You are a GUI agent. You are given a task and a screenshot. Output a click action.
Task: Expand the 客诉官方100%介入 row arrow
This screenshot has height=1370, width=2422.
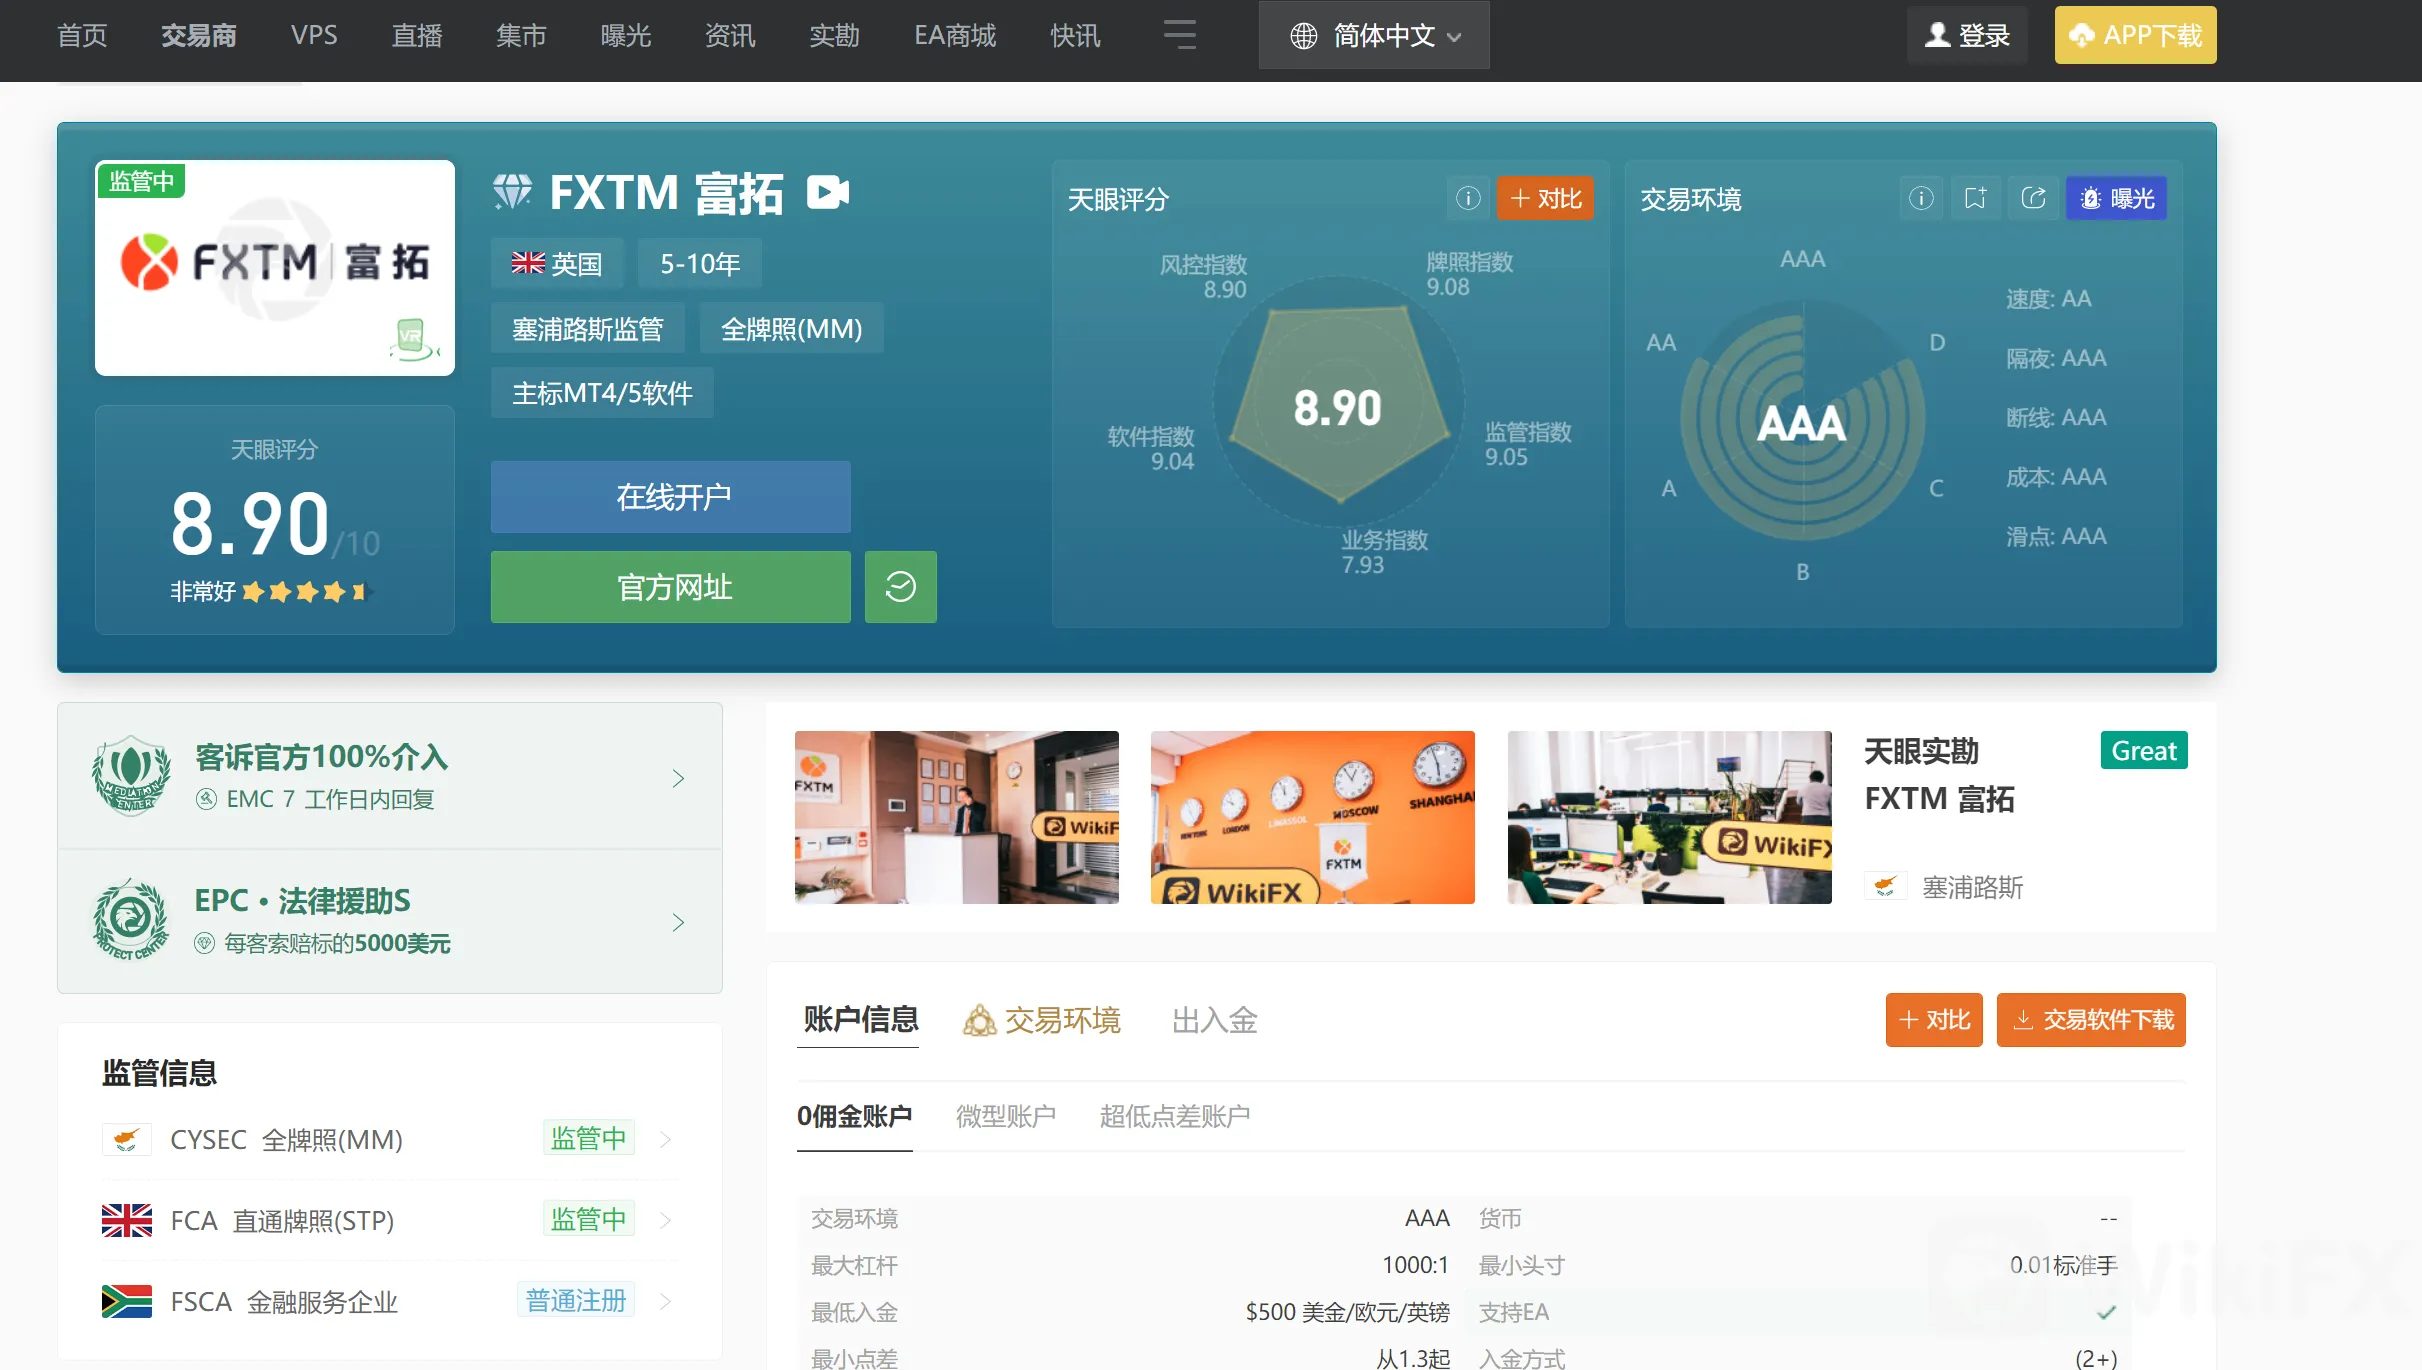point(678,778)
